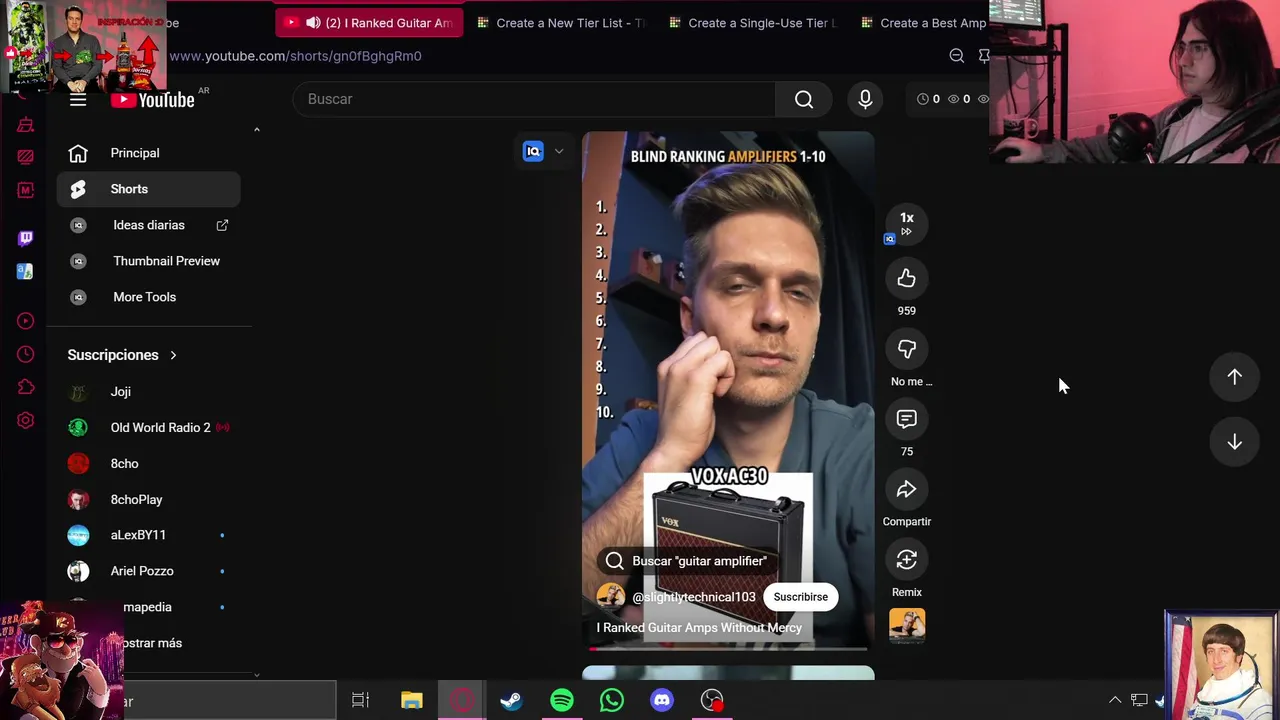The height and width of the screenshot is (720, 1280).
Task: Click the browser address bar URL
Action: pyautogui.click(x=295, y=56)
